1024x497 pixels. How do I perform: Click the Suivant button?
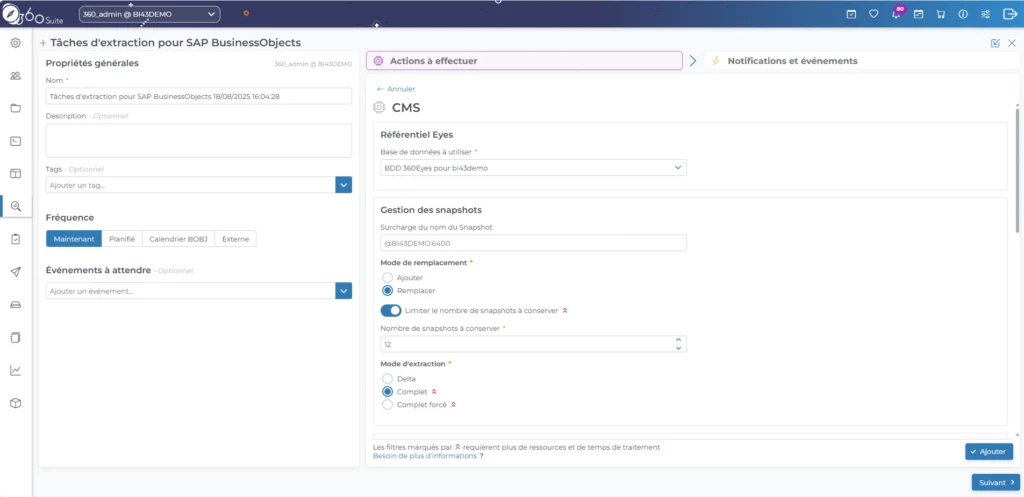coord(995,482)
